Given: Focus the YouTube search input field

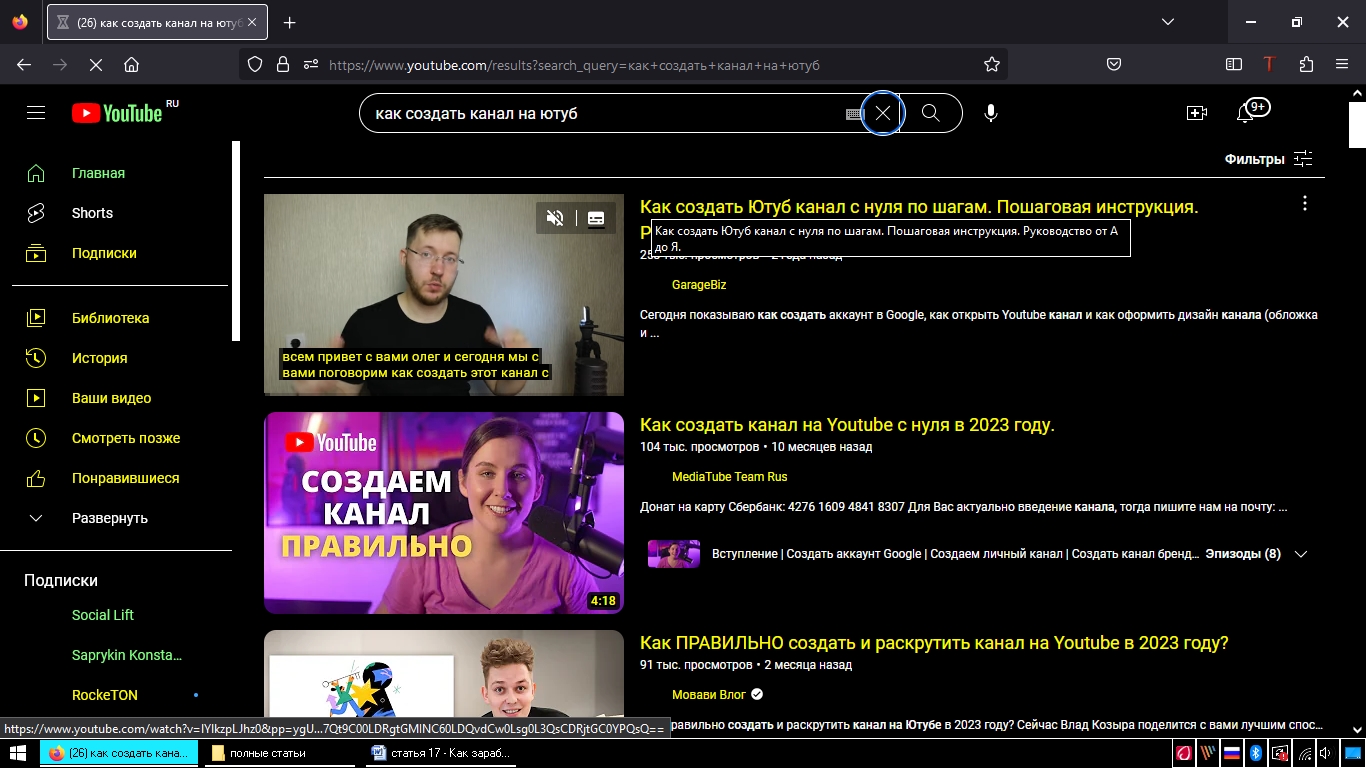Looking at the screenshot, I should 605,113.
